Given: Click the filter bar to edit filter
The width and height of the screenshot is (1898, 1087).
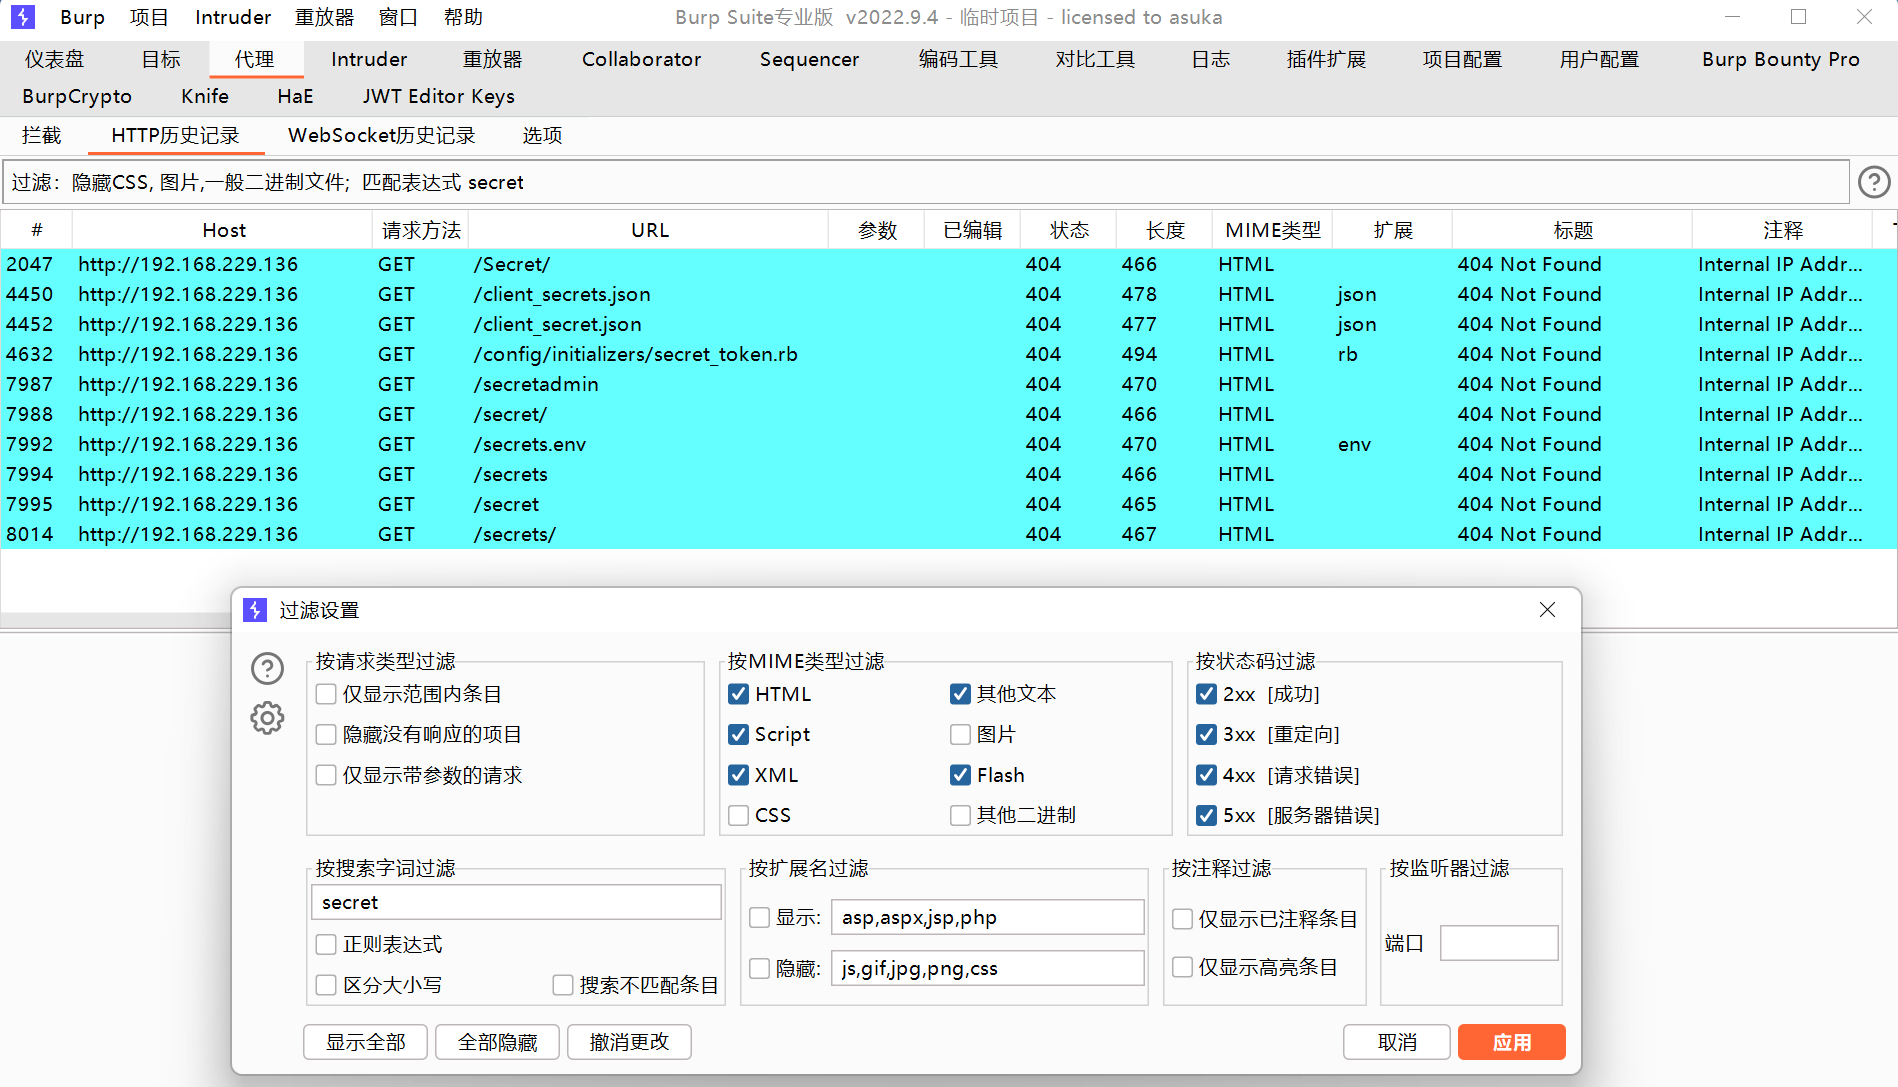Looking at the screenshot, I should click(926, 182).
